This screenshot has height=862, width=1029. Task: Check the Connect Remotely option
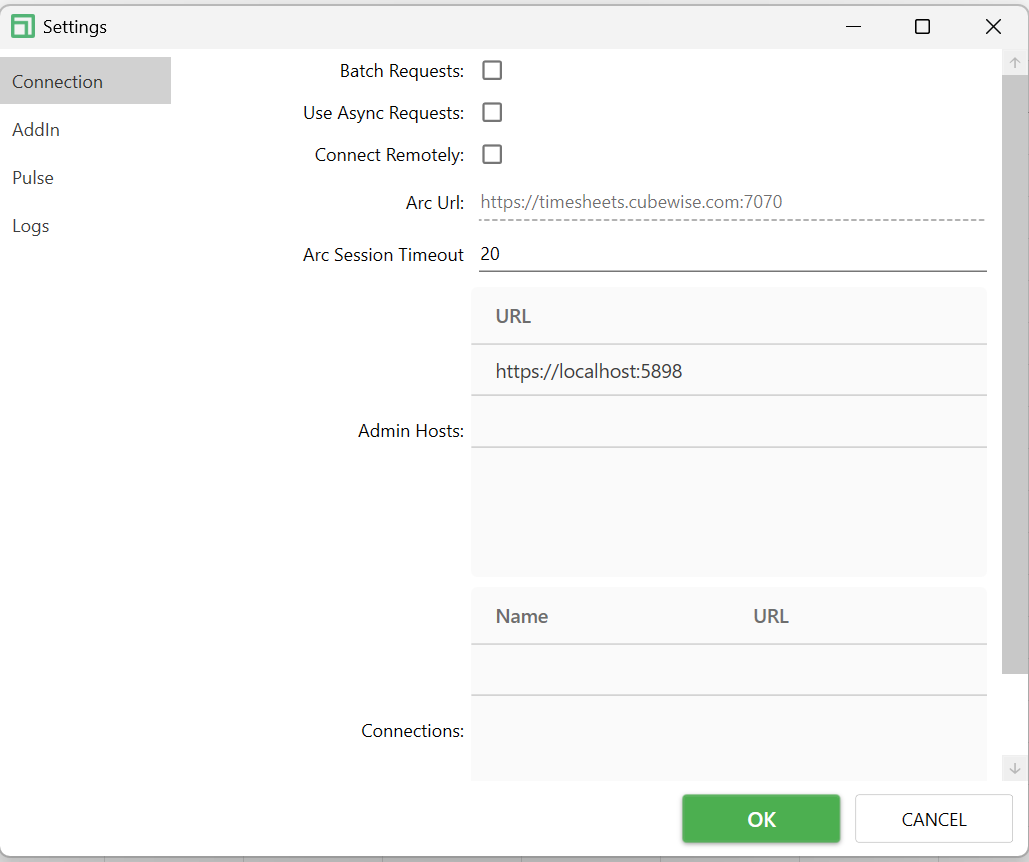[492, 154]
